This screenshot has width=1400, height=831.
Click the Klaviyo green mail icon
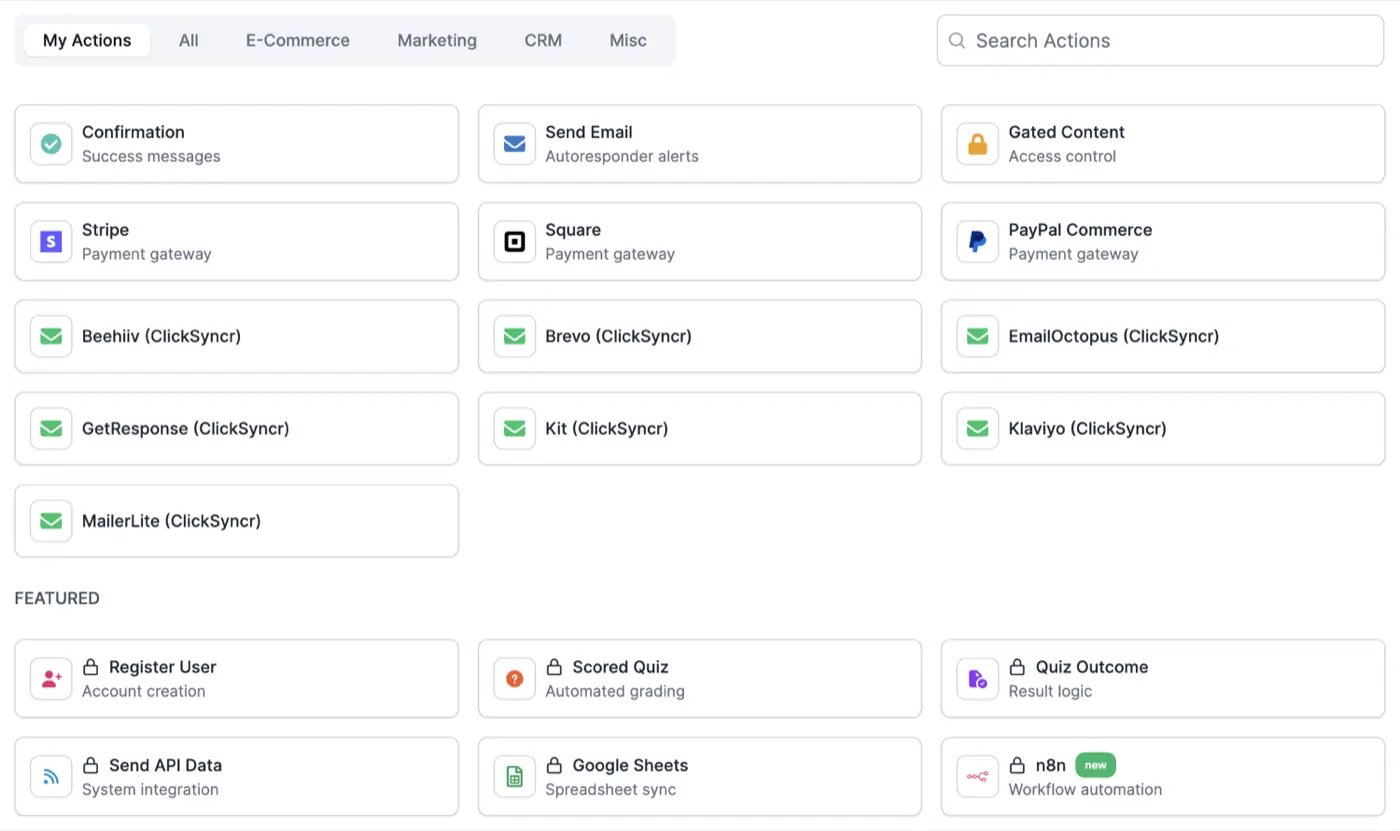(x=977, y=428)
